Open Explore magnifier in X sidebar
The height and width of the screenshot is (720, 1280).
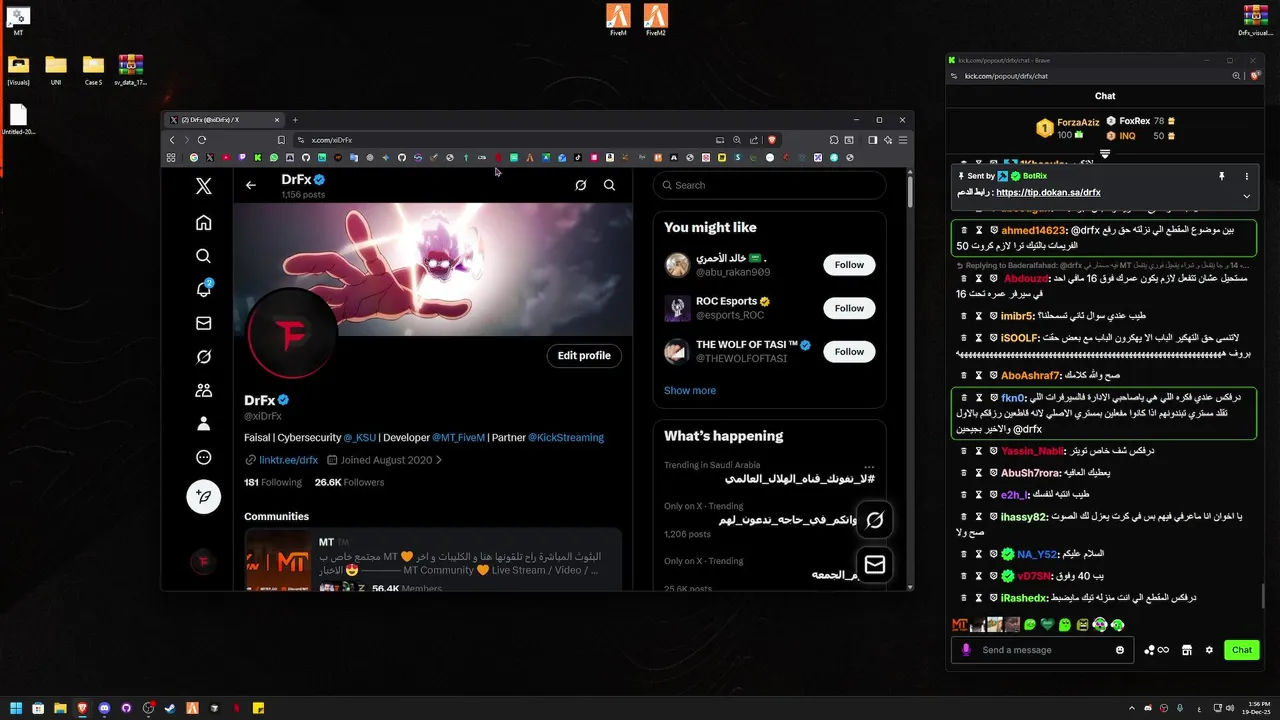click(x=204, y=256)
